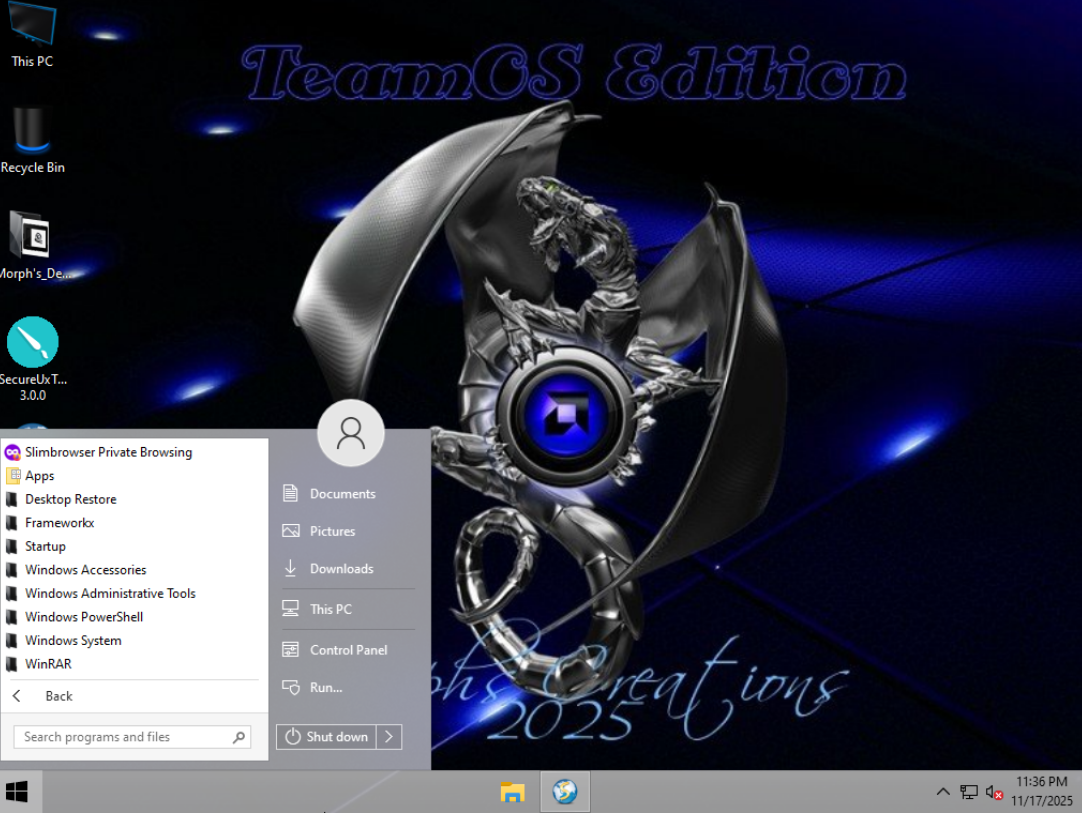Viewport: 1082px width, 813px height.
Task: Click the search magnifier icon
Action: (239, 737)
